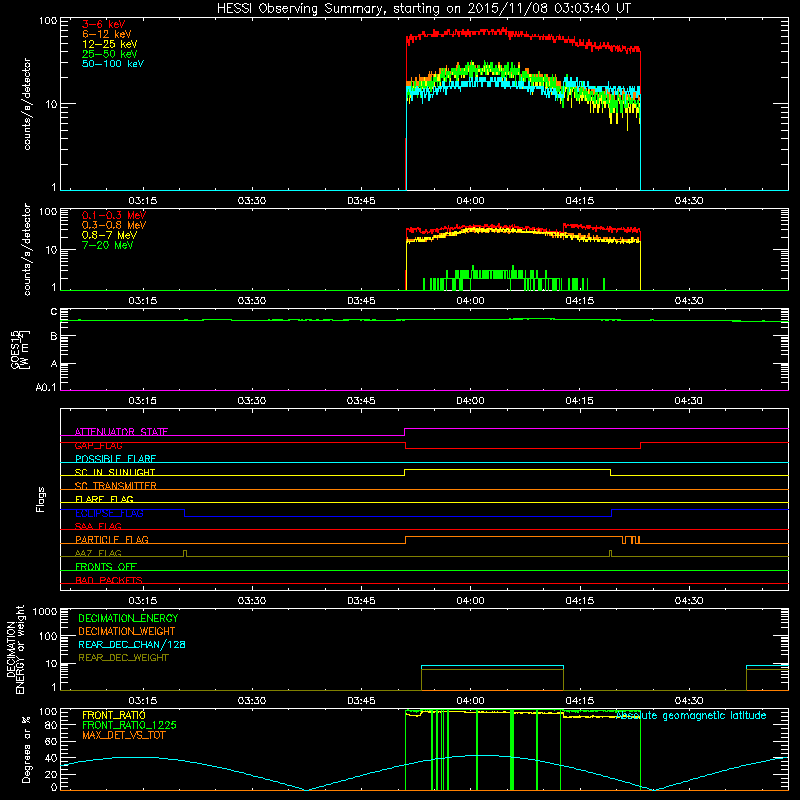Select the 25-50 keV legend label
This screenshot has height=800, width=800.
[109, 54]
